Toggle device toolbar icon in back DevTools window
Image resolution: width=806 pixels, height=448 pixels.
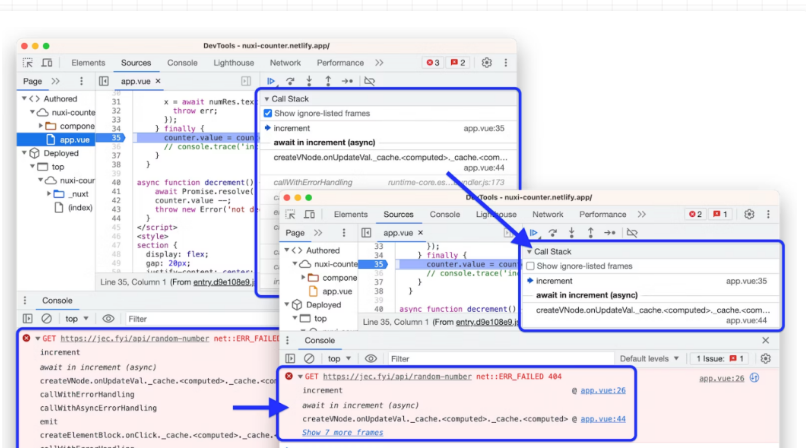(x=47, y=63)
